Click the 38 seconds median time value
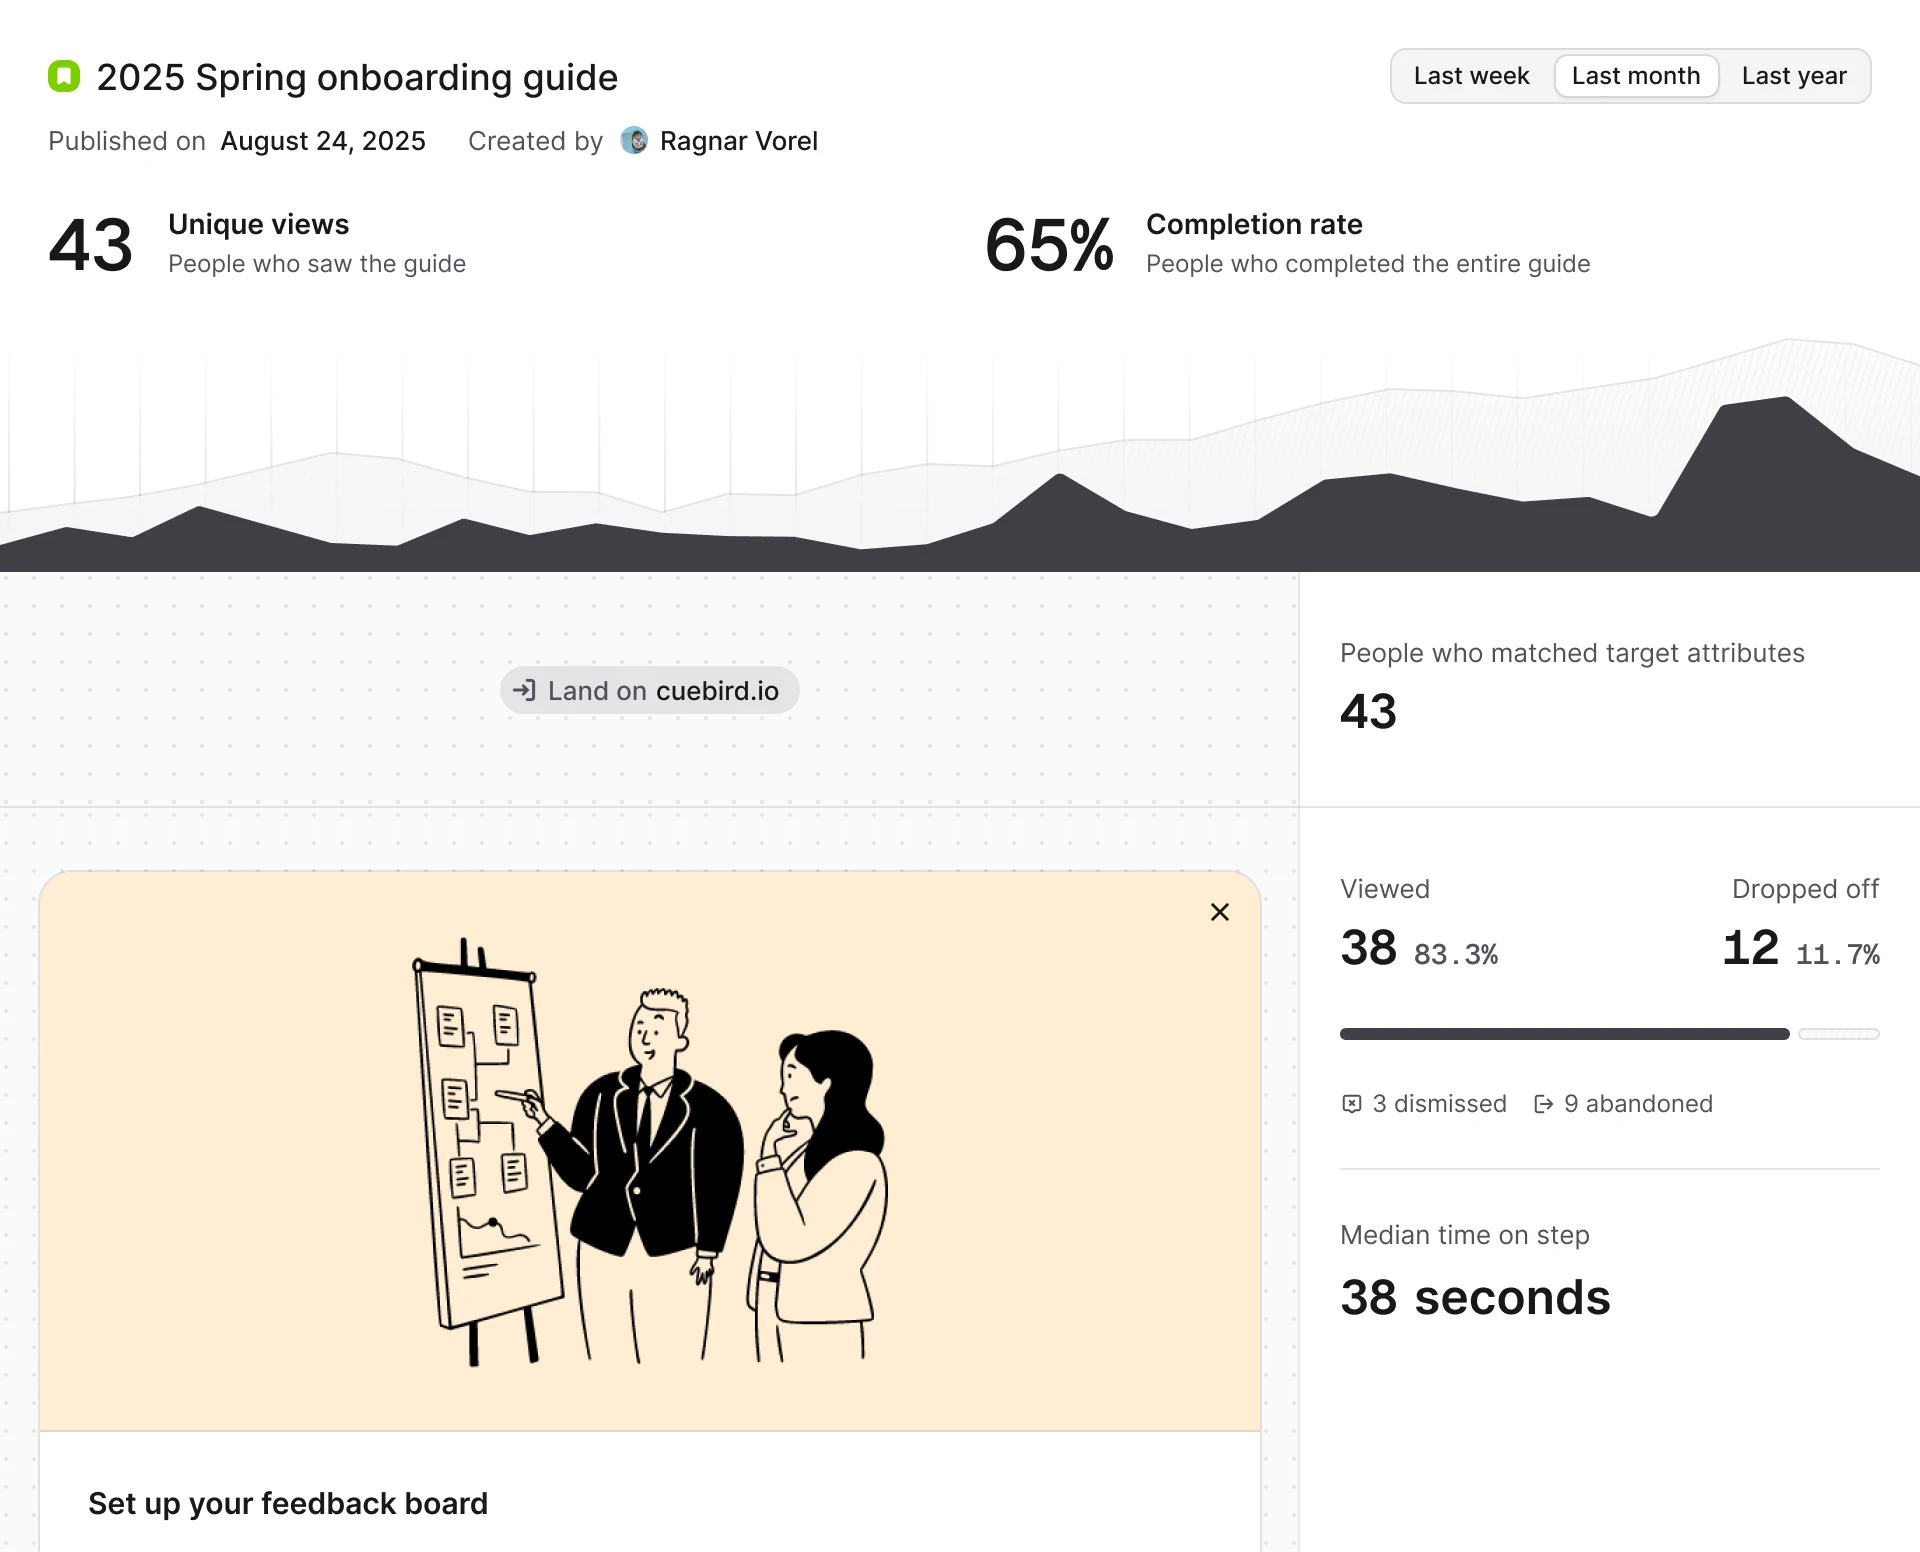 (1475, 1297)
